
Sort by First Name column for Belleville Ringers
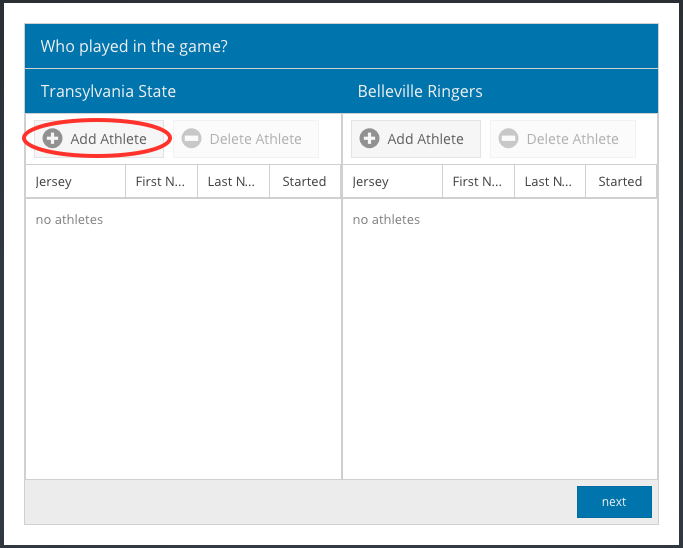coord(478,181)
